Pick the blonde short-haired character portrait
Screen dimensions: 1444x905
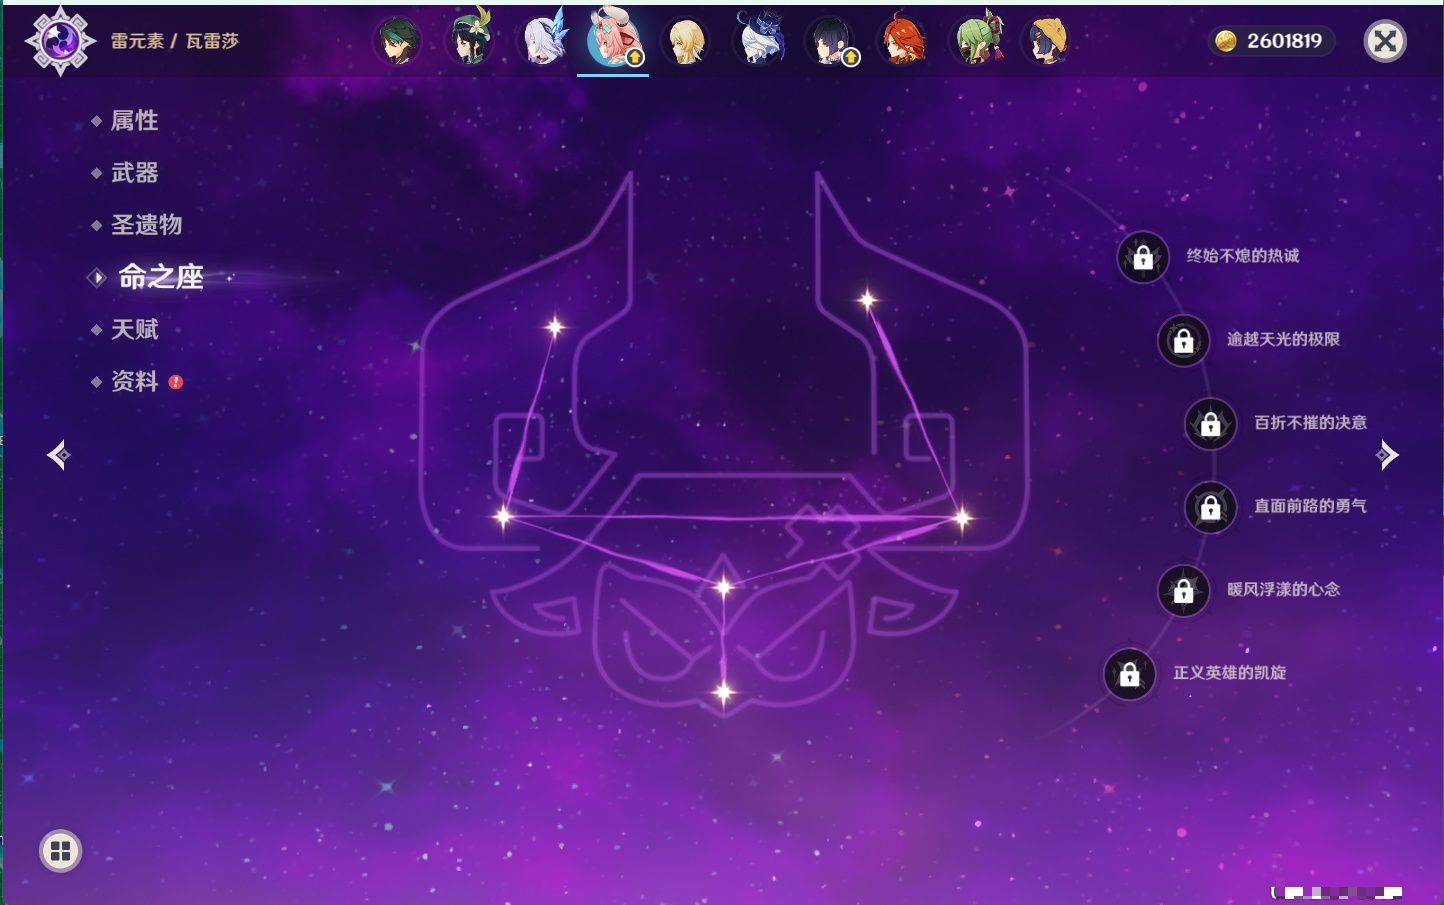pyautogui.click(x=687, y=41)
